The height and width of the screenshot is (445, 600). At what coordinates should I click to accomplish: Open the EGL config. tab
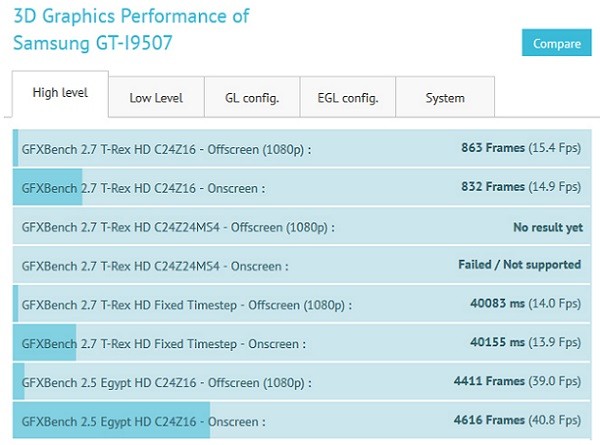click(347, 97)
